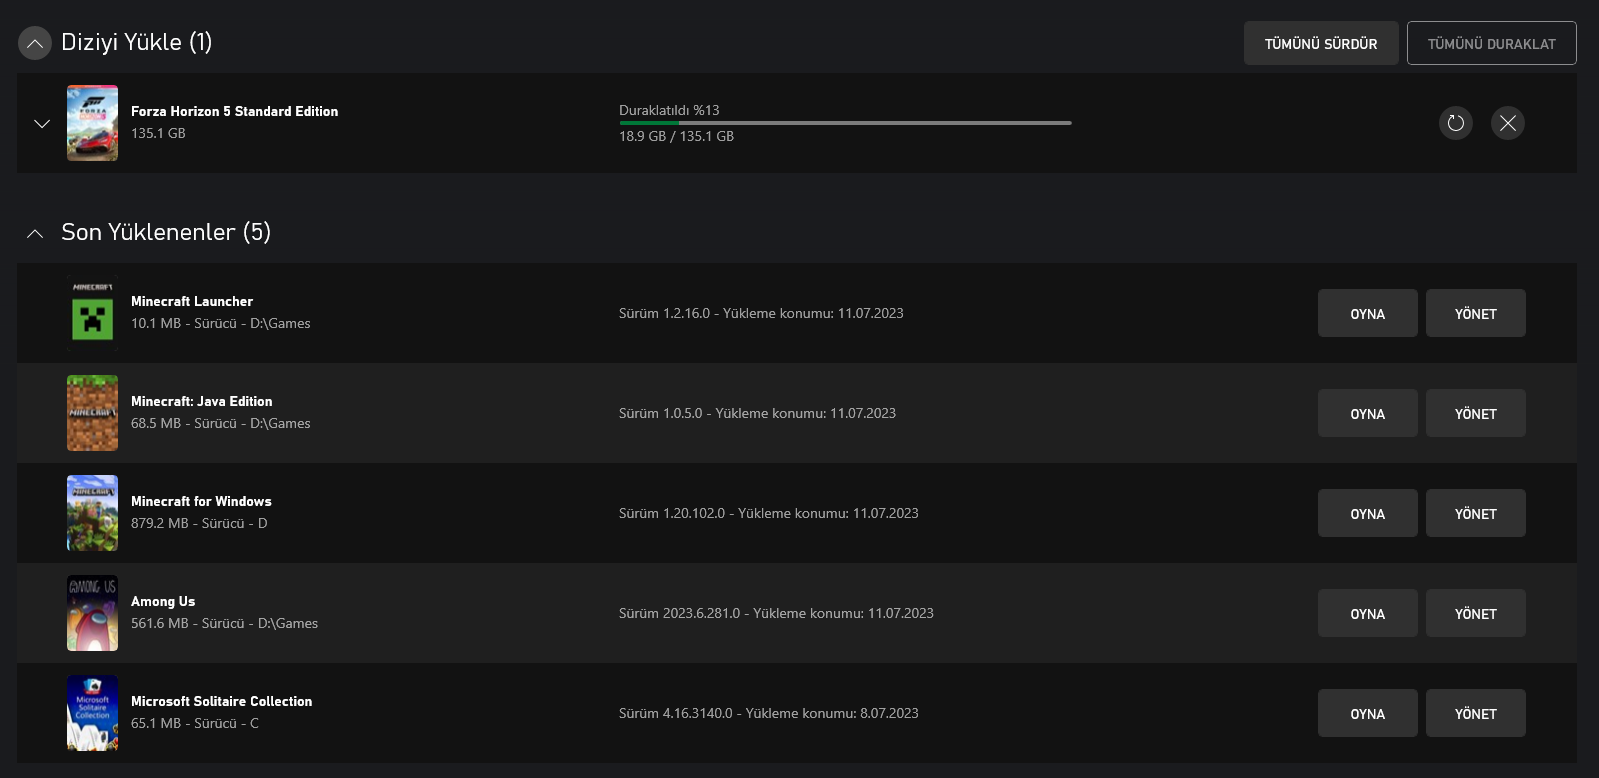Play Minecraft Launcher with Oyna button

[1367, 314]
